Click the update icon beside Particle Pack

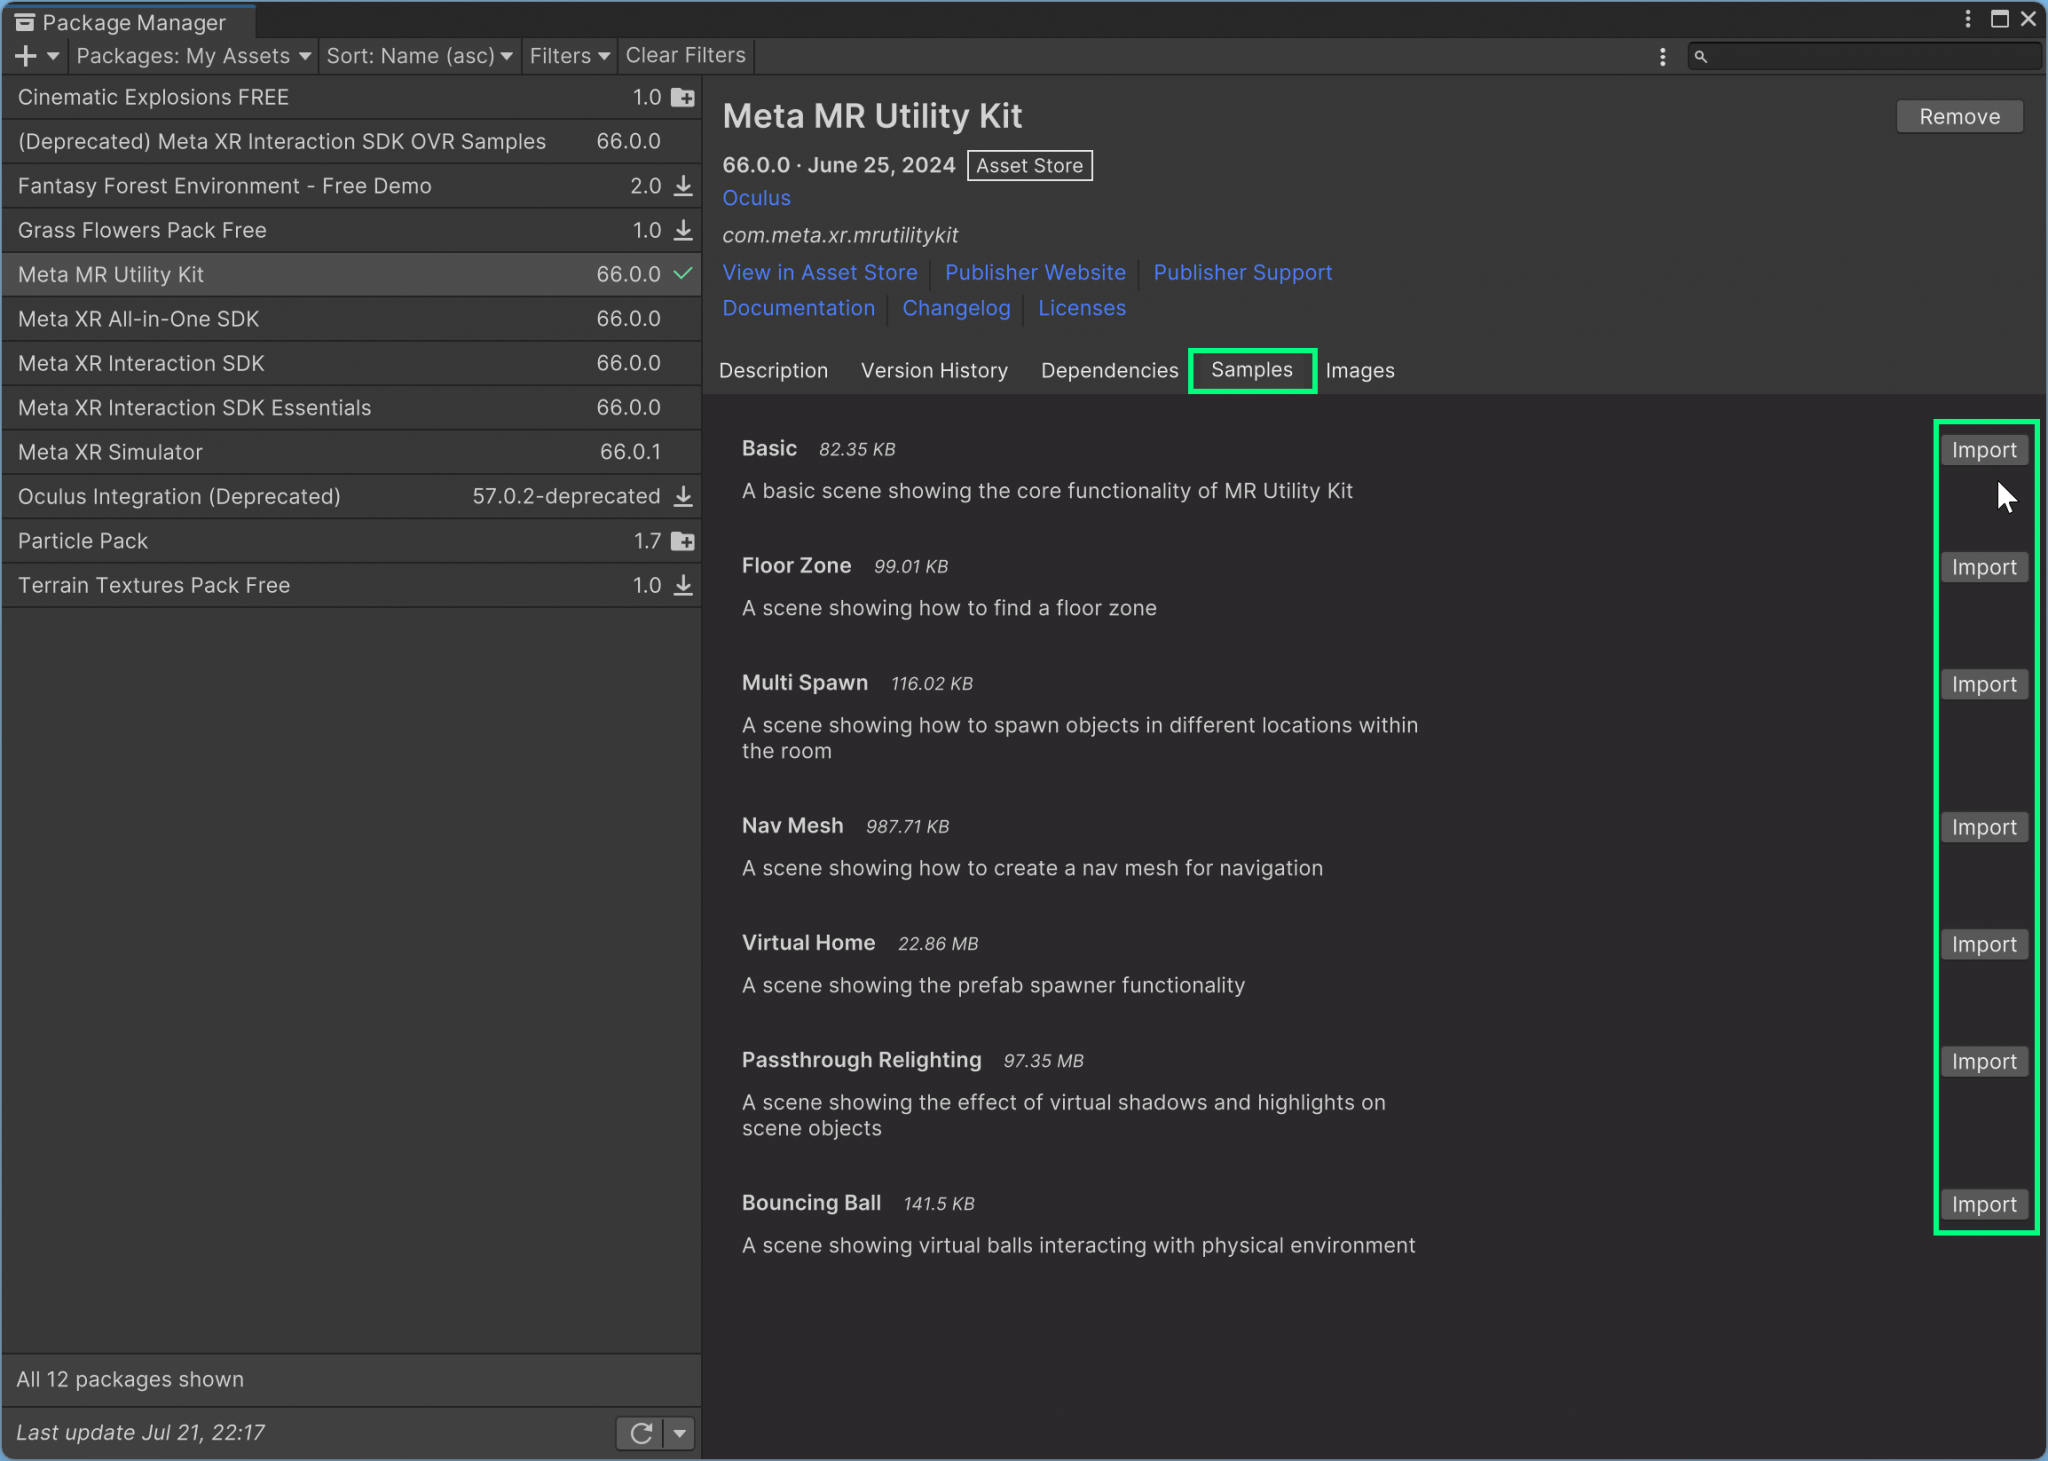coord(685,540)
